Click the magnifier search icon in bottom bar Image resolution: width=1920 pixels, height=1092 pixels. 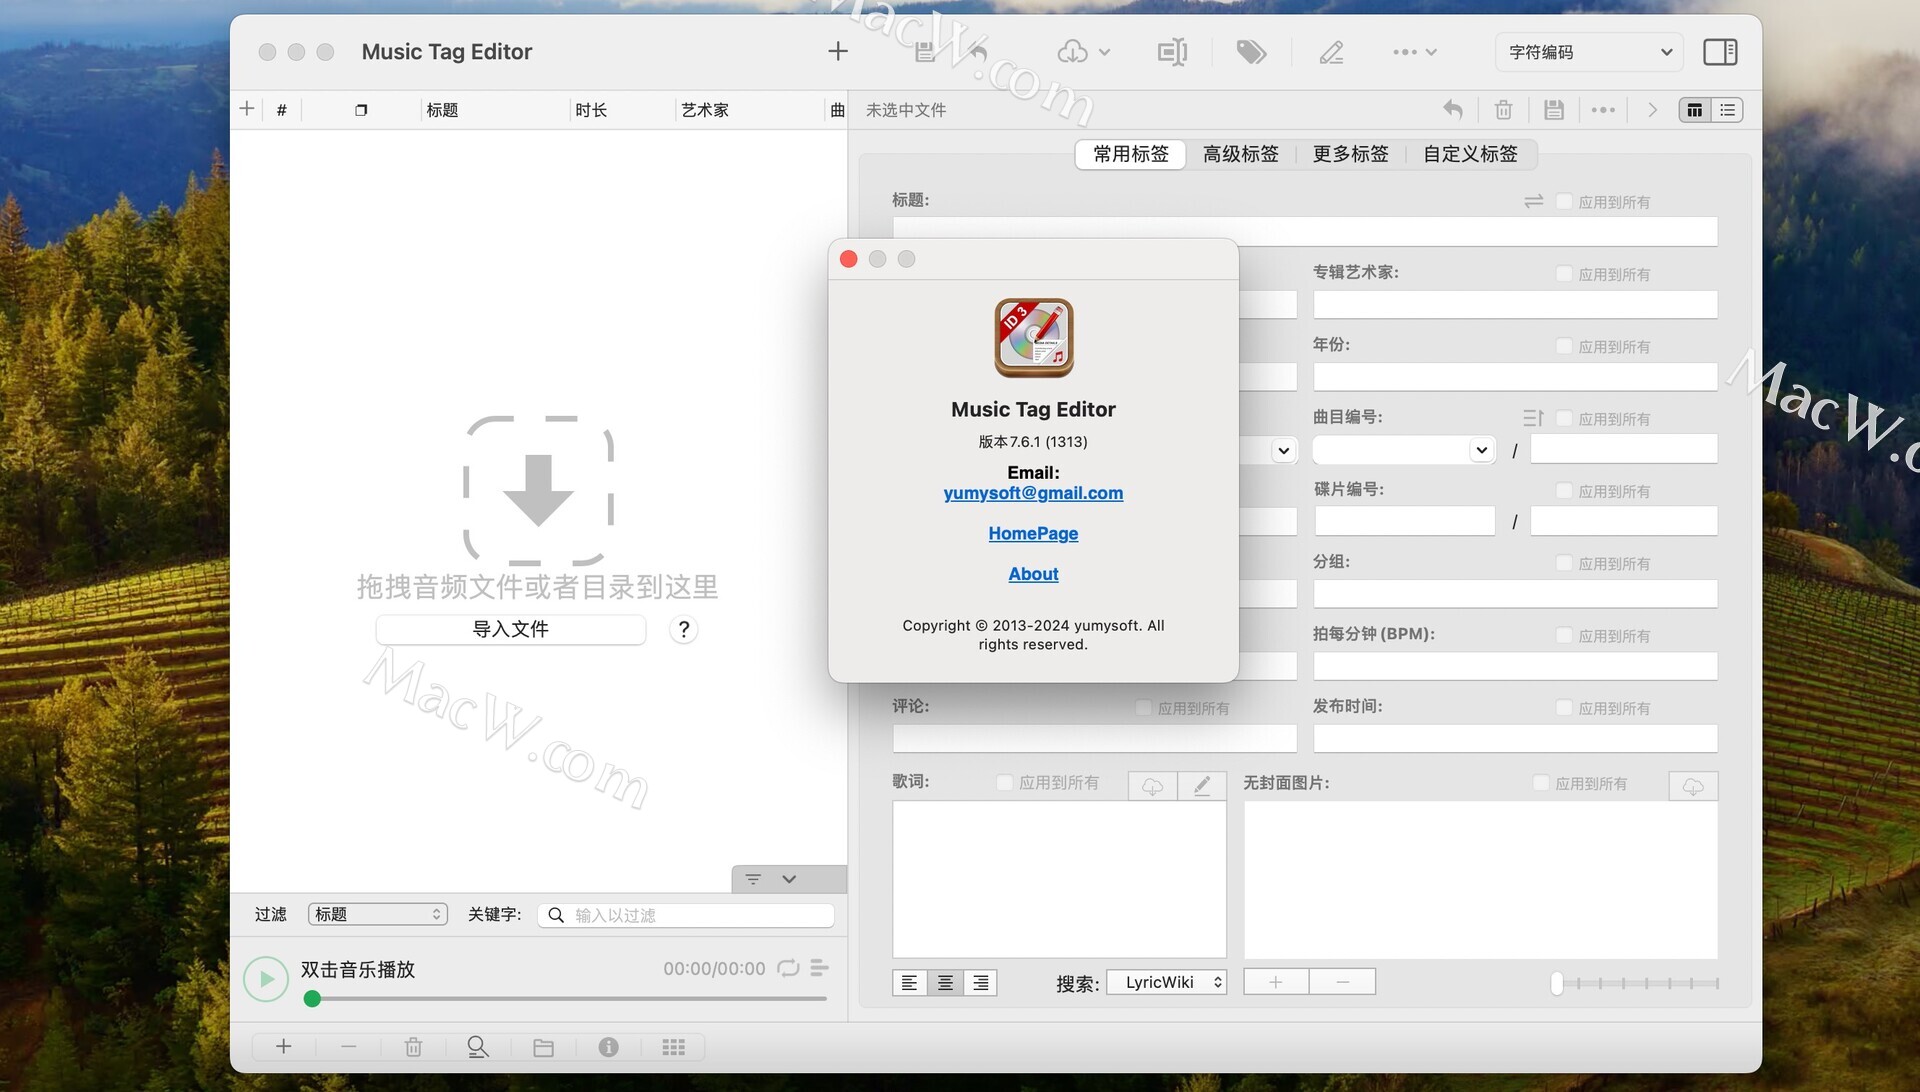(478, 1047)
